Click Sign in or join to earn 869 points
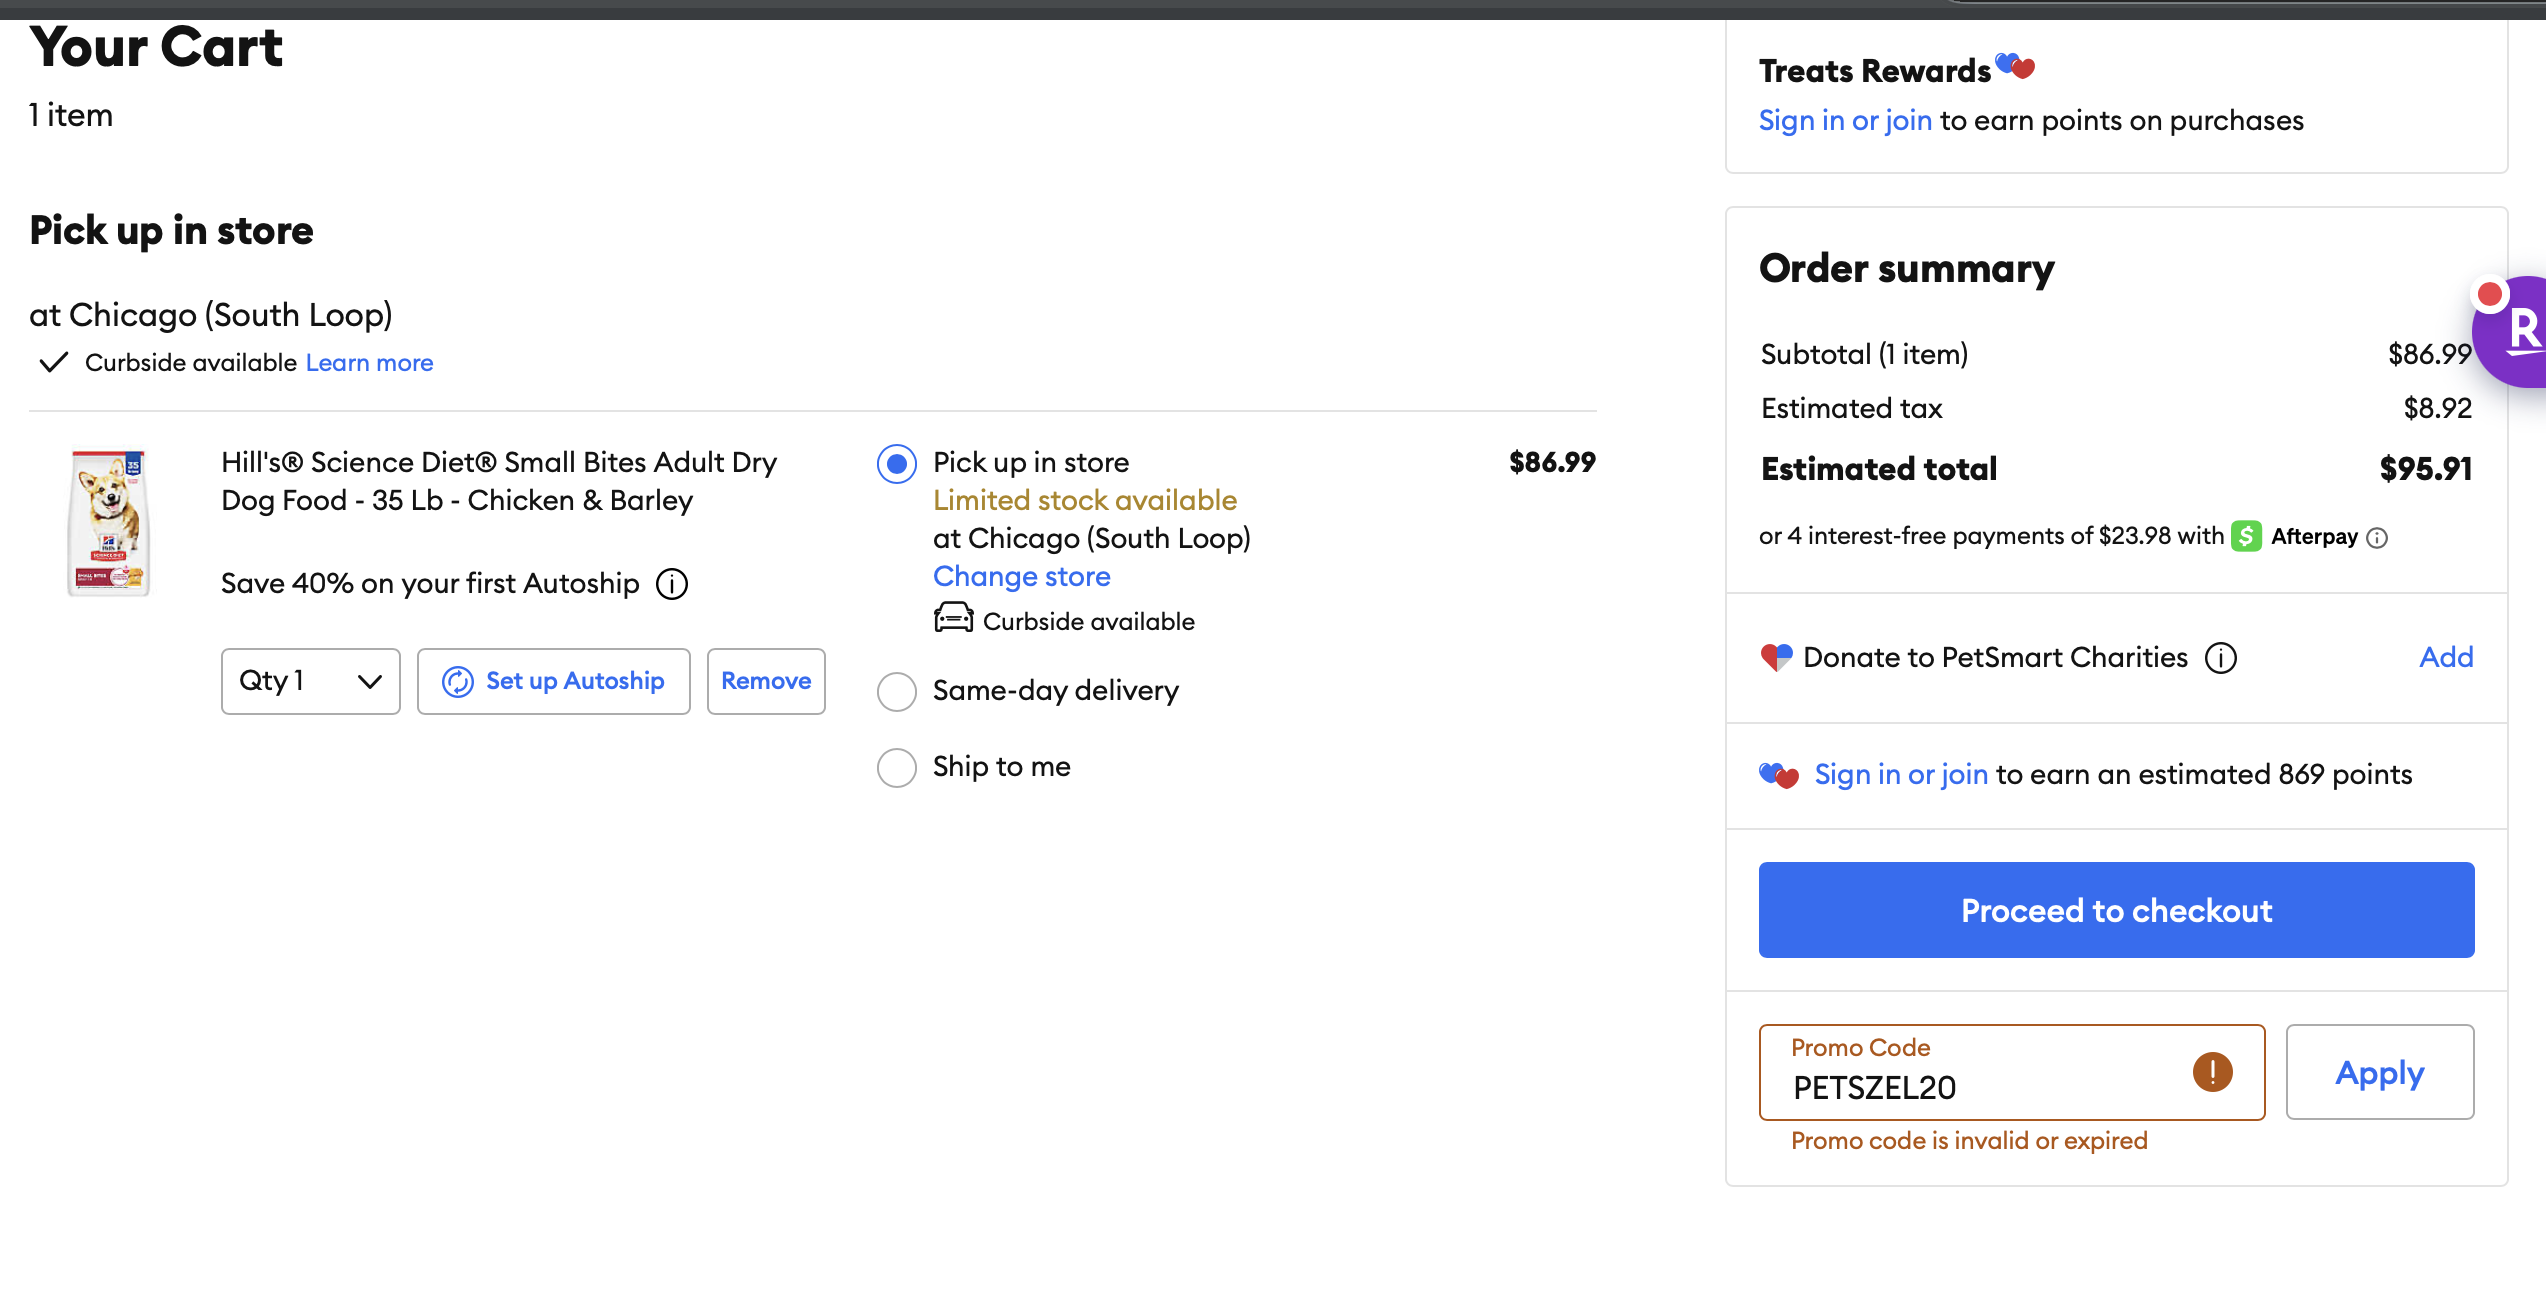This screenshot has height=1296, width=2546. (x=1901, y=774)
